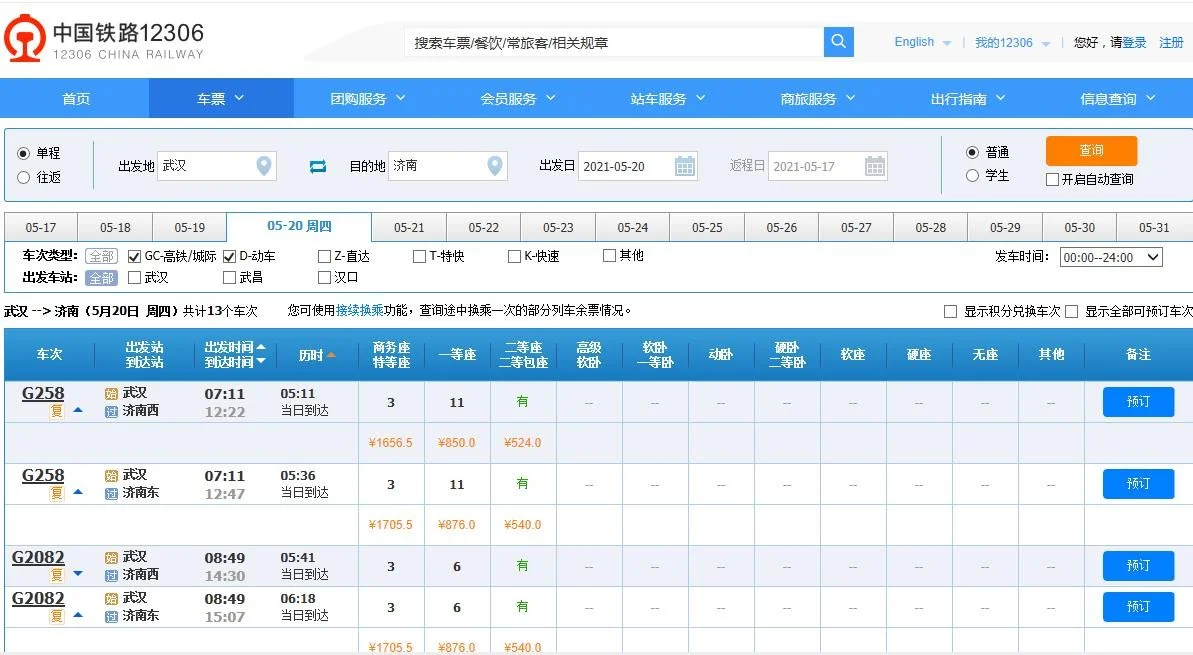
Task: Open the 00:00--24:00 departure time dropdown
Action: 1112,256
